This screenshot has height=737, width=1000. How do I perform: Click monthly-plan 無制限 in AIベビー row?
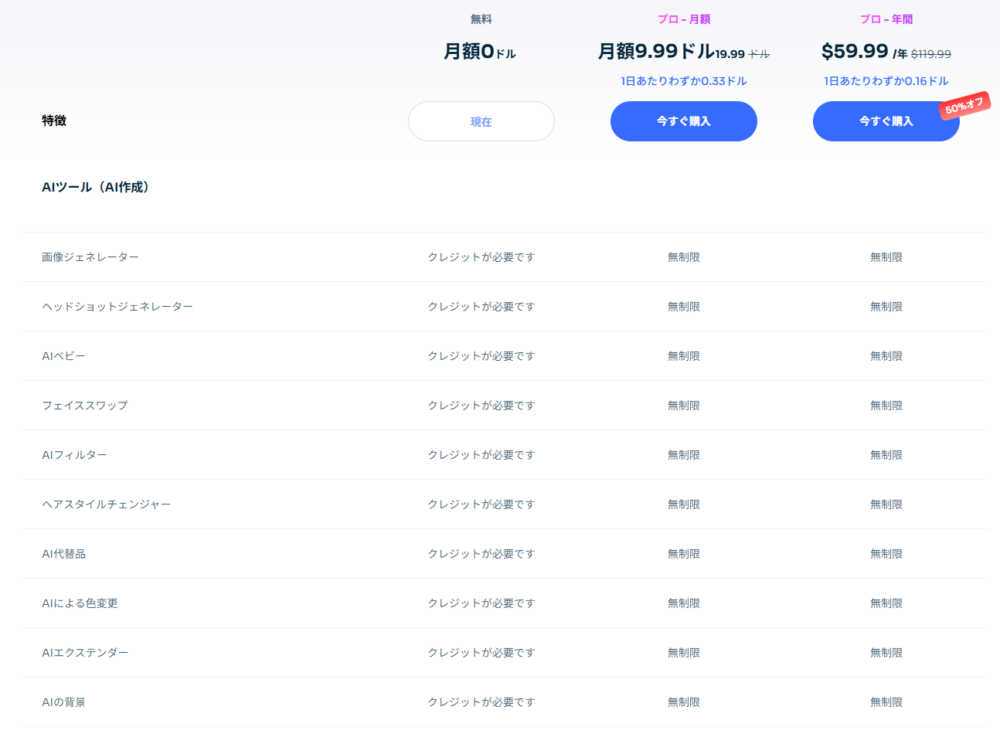pos(684,356)
